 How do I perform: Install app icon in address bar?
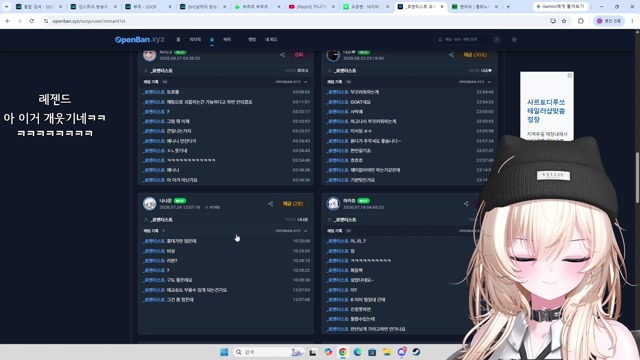(x=553, y=21)
